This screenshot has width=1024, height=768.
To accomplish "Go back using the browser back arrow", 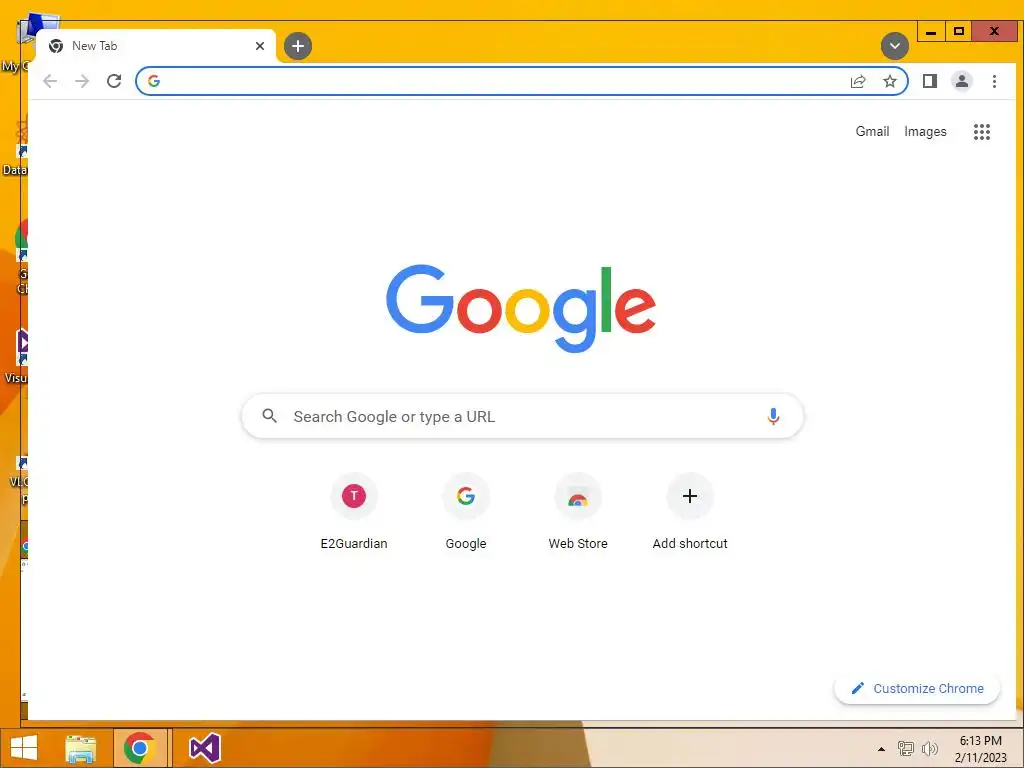I will [x=50, y=81].
